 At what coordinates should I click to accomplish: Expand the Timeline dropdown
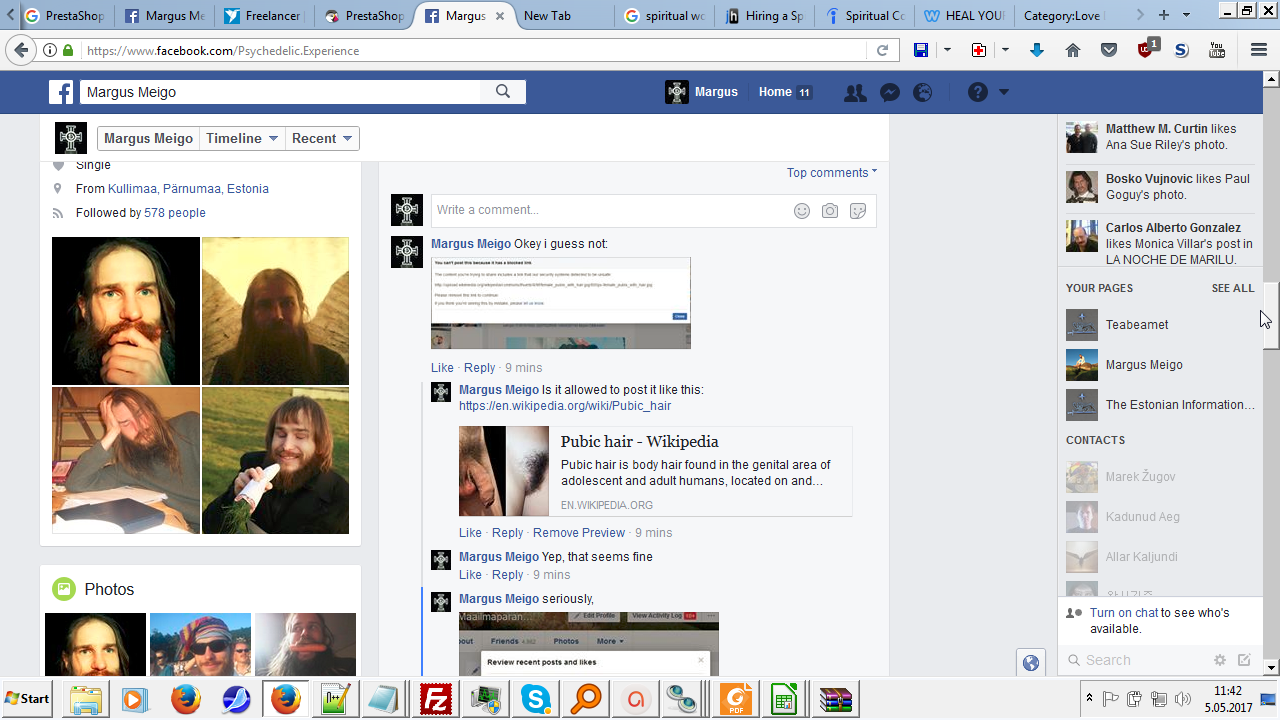pos(243,139)
